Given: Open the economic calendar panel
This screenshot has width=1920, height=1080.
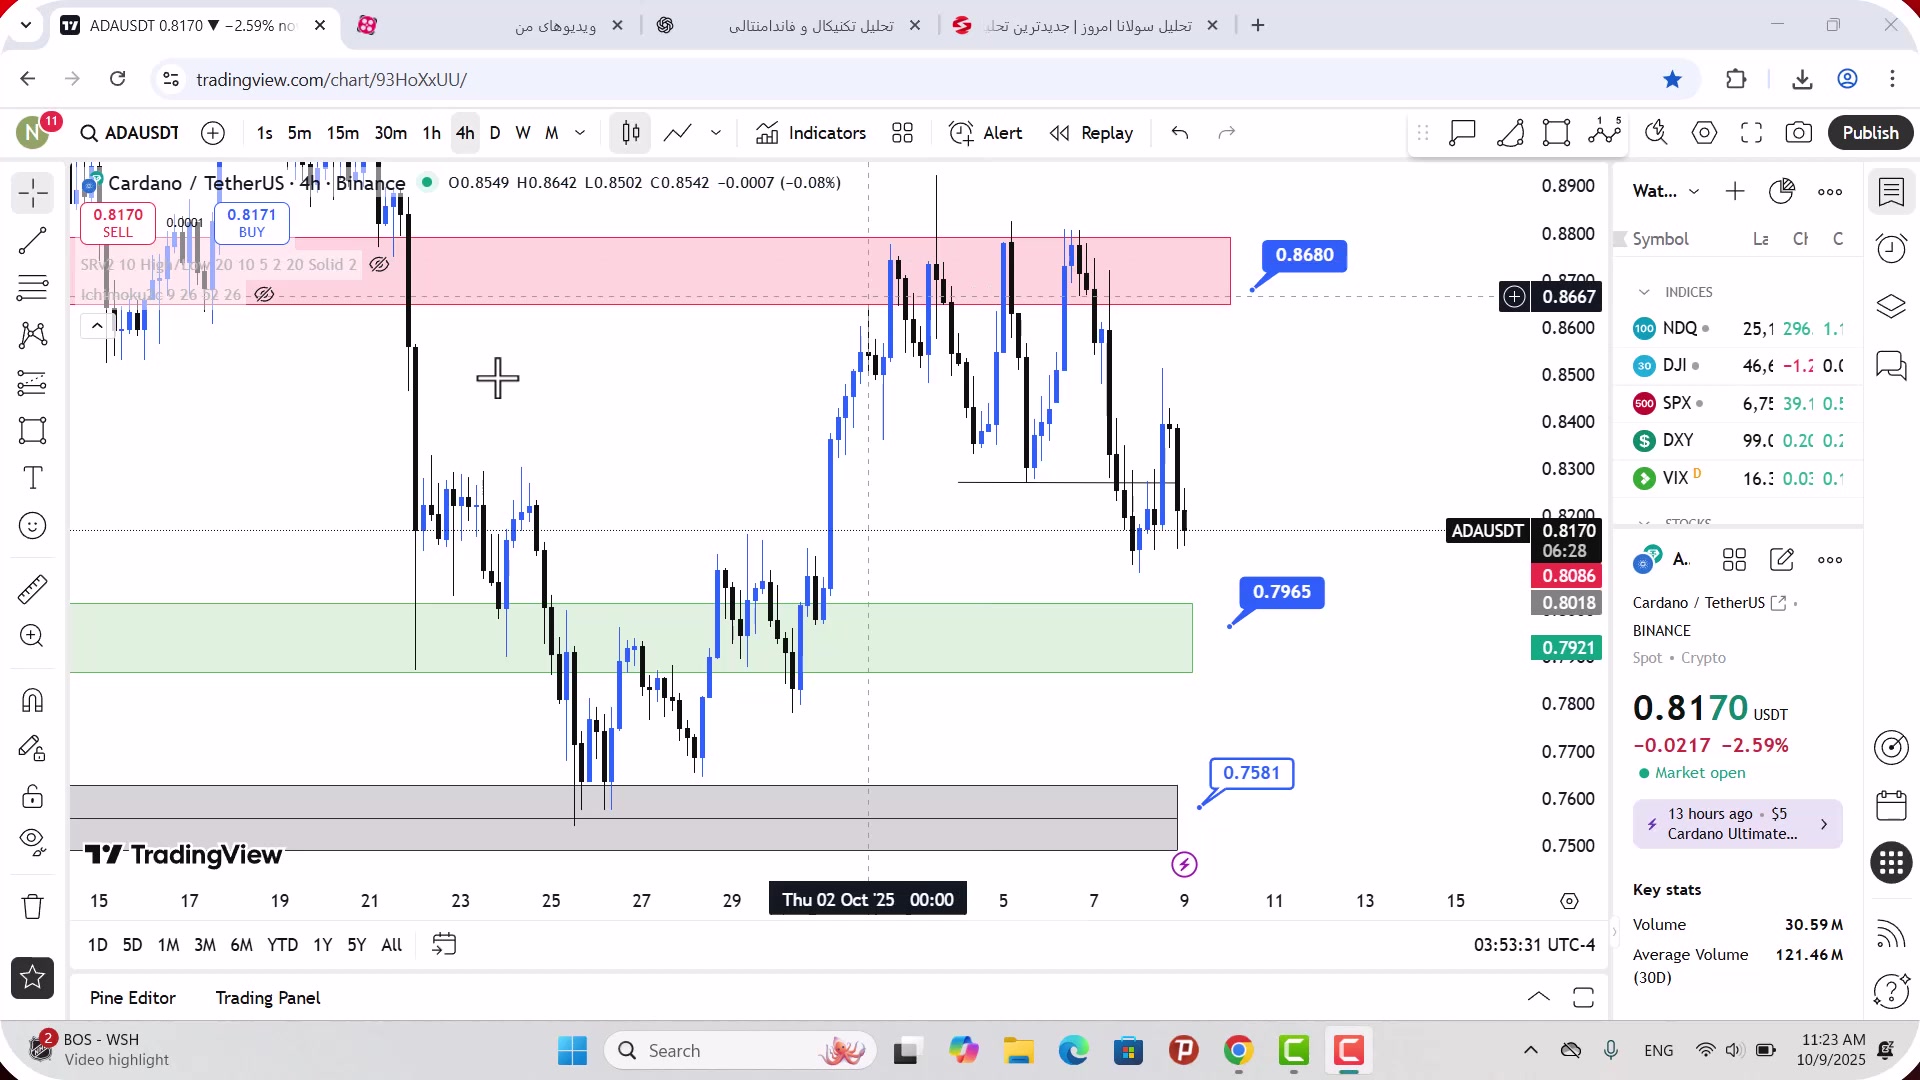Looking at the screenshot, I should point(1891,805).
